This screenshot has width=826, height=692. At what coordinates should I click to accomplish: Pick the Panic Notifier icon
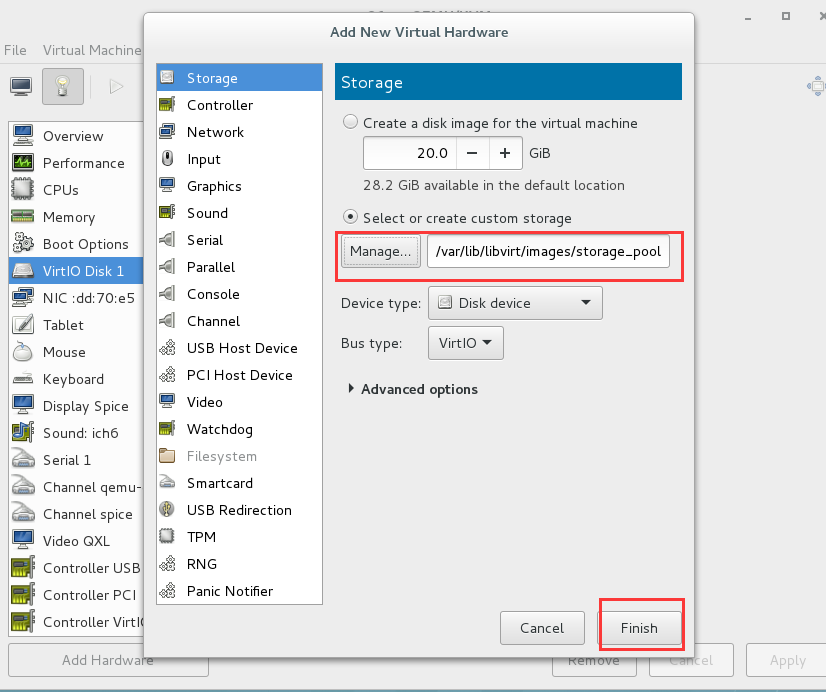168,591
